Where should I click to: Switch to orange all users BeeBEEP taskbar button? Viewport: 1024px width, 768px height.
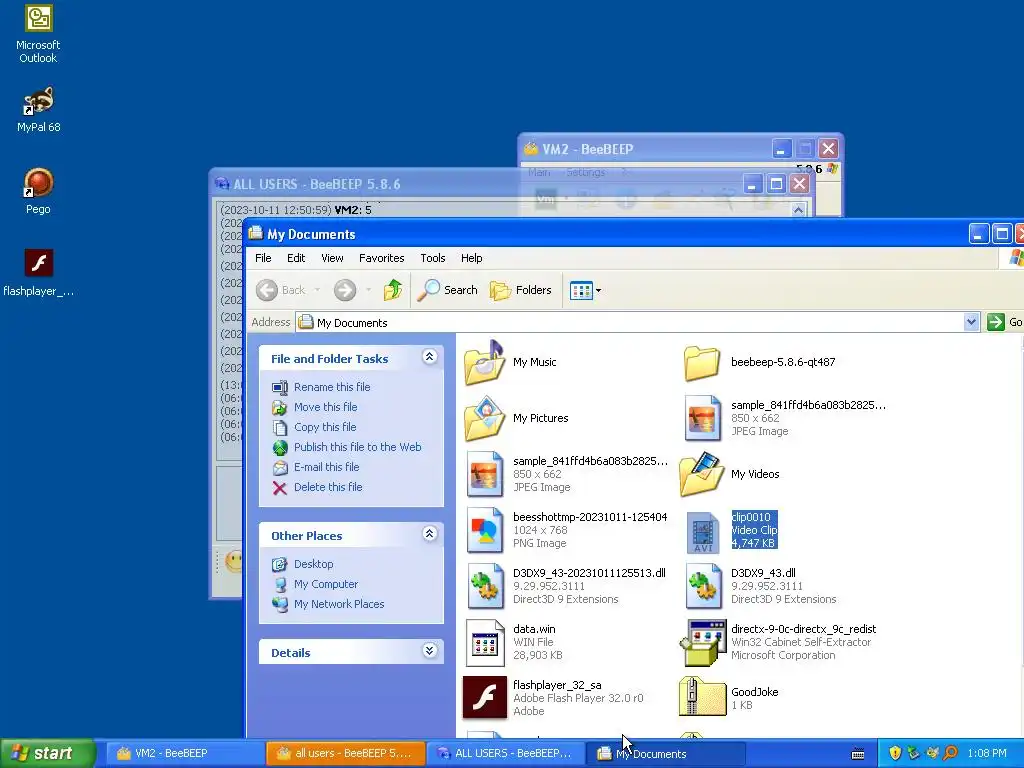tap(345, 754)
